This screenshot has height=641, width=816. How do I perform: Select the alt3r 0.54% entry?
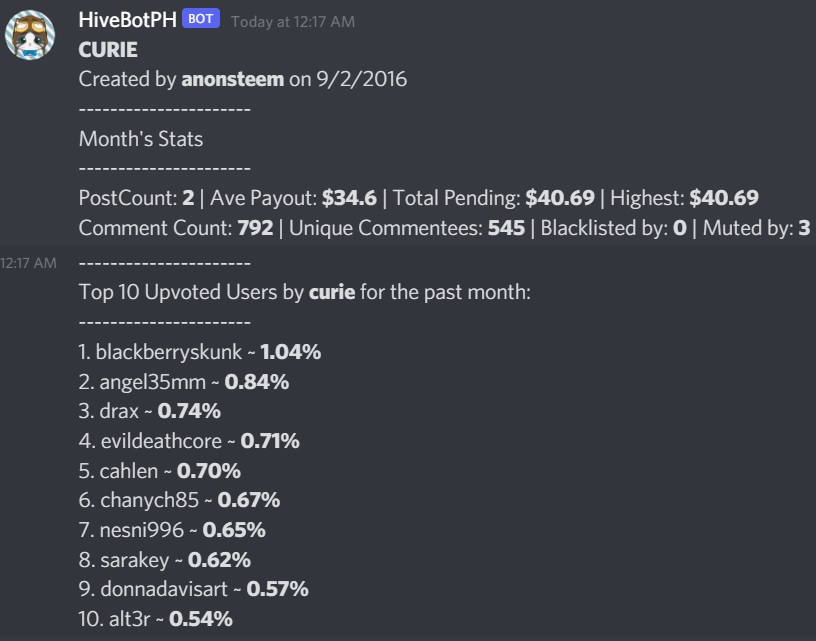click(x=156, y=619)
